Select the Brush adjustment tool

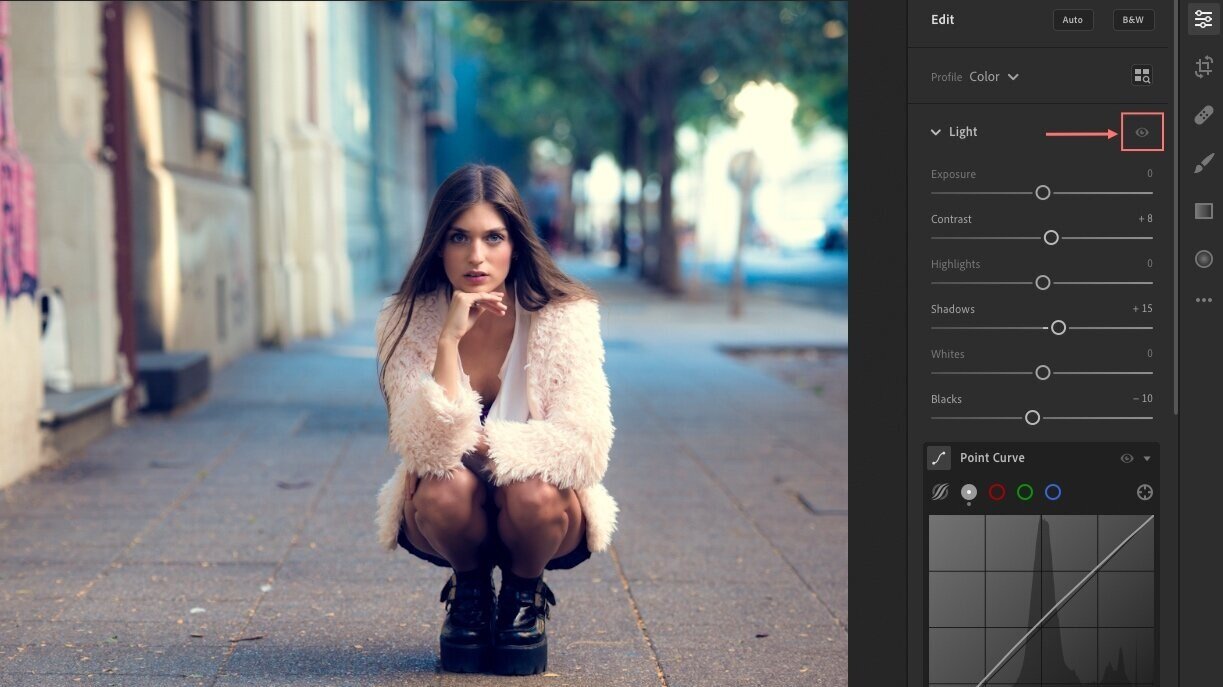(1203, 163)
